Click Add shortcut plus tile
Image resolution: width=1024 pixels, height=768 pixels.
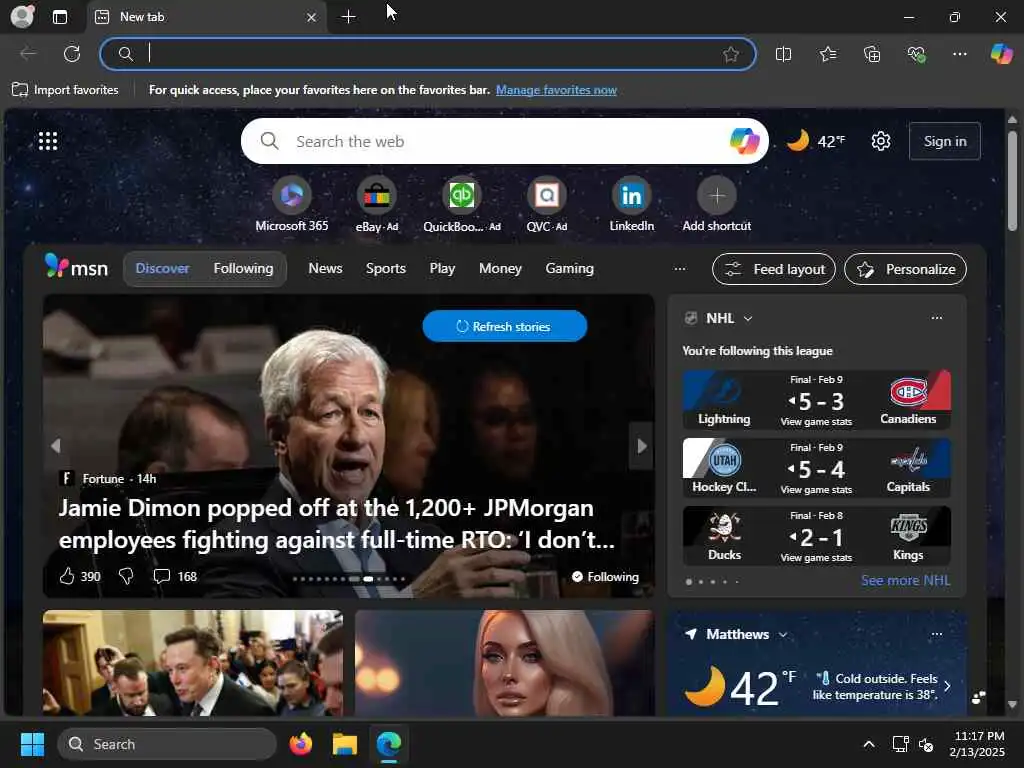click(x=716, y=204)
